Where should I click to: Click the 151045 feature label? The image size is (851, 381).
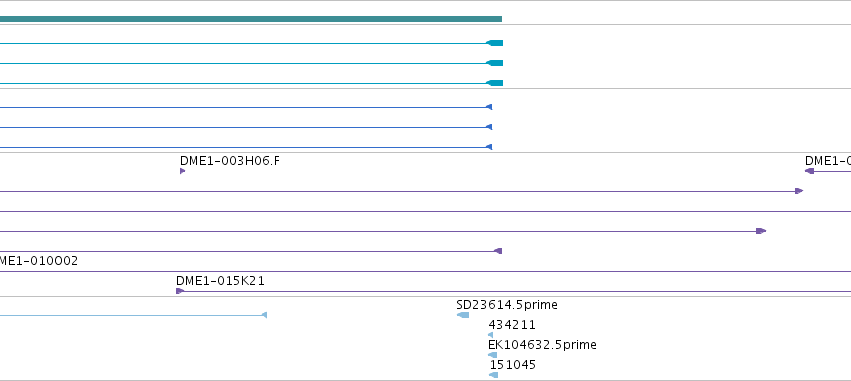point(512,365)
